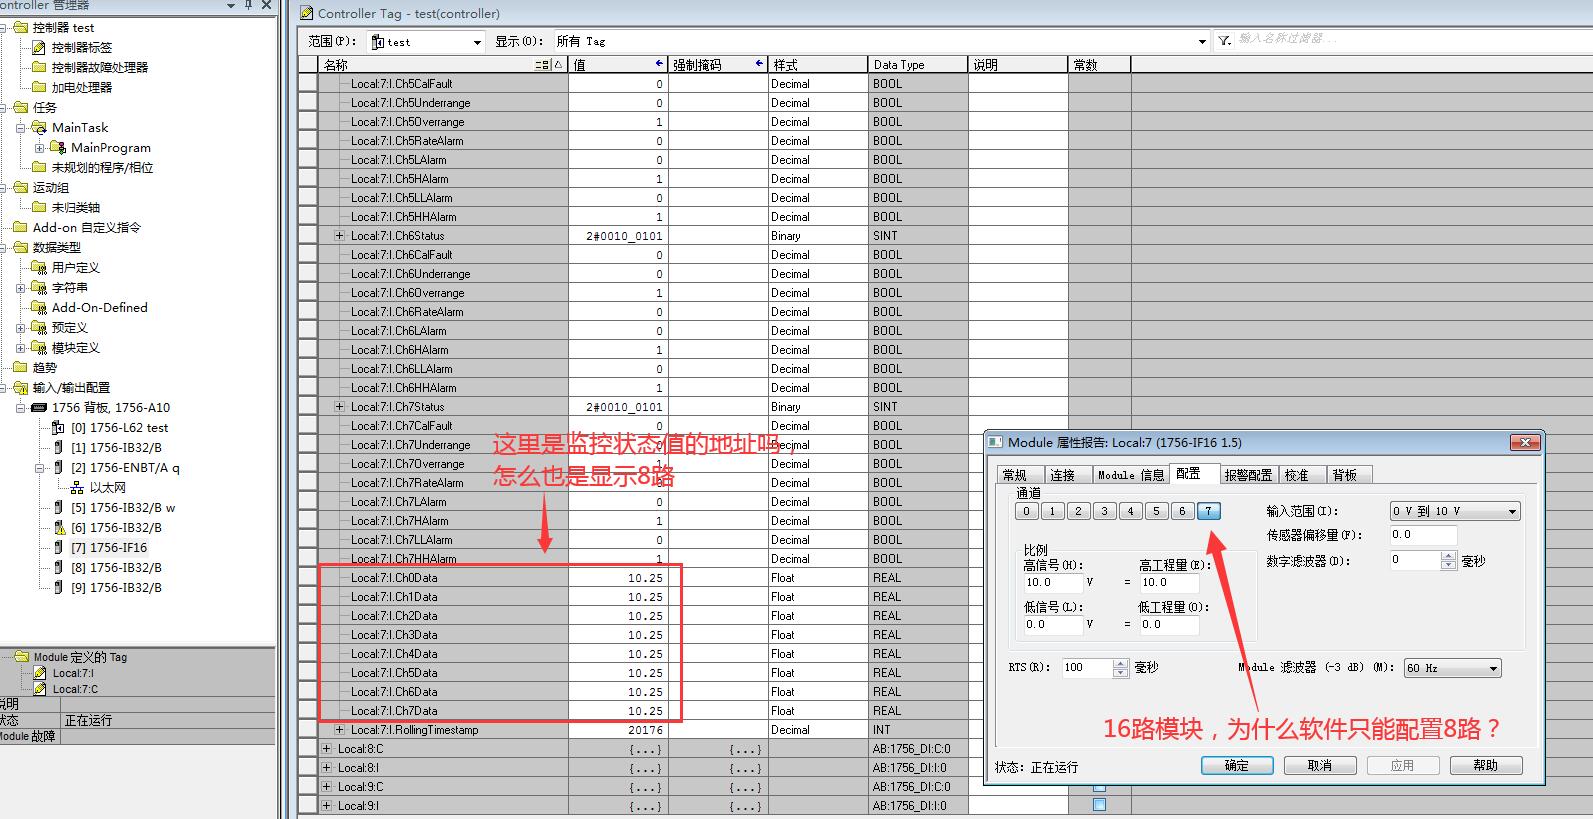1593x819 pixels.
Task: Click the MainProgram icon in the tree
Action: [x=58, y=147]
